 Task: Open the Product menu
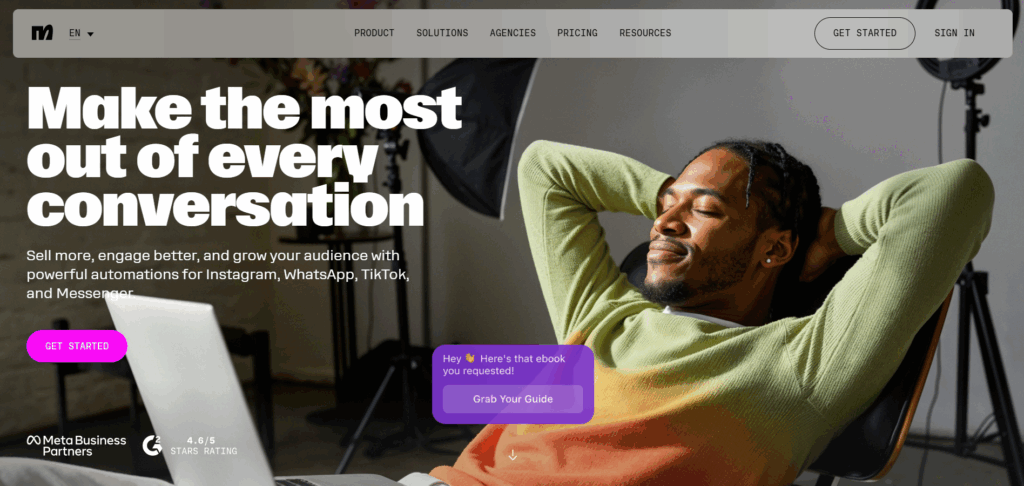pyautogui.click(x=374, y=33)
